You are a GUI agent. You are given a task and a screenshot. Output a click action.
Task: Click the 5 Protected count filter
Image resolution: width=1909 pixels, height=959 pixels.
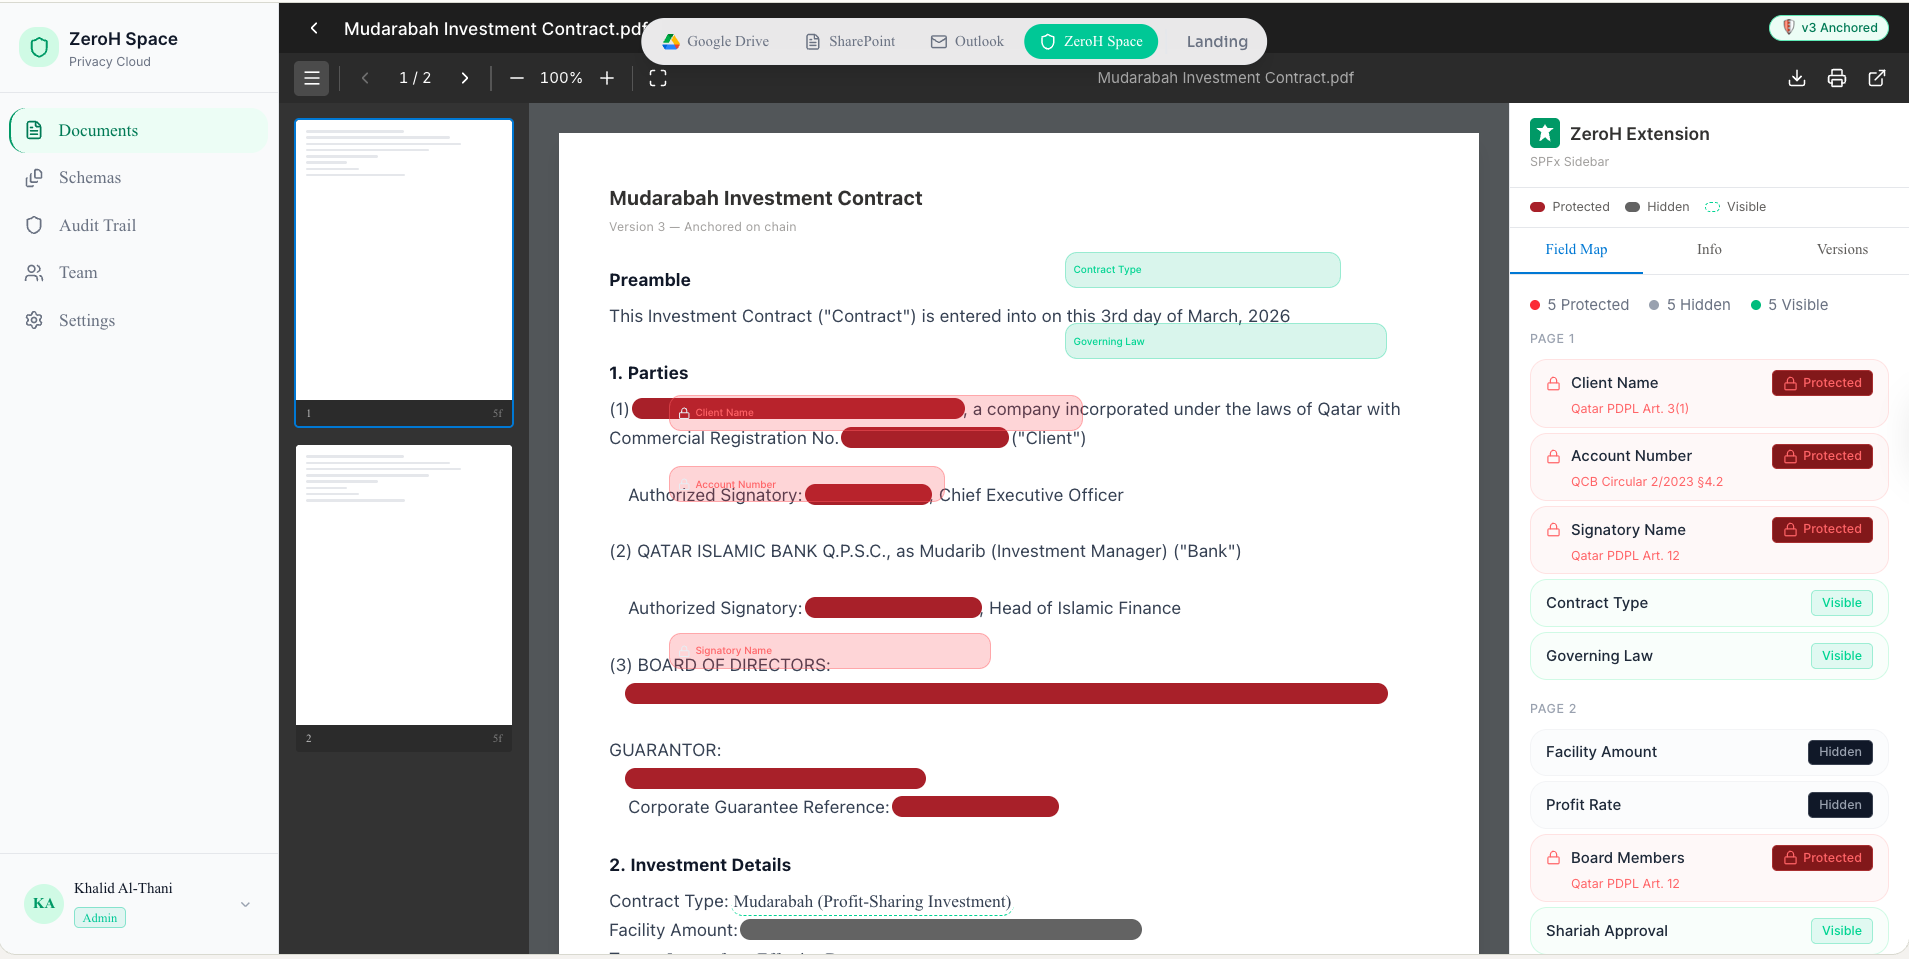[1579, 305]
